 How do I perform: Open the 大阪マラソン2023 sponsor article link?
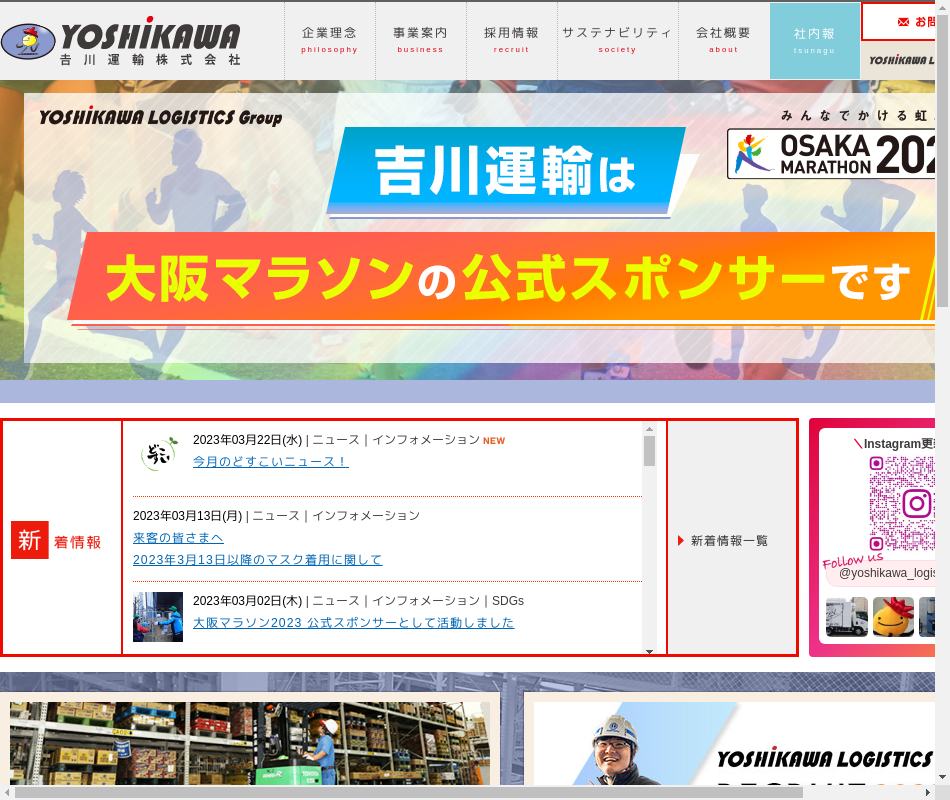click(x=353, y=622)
